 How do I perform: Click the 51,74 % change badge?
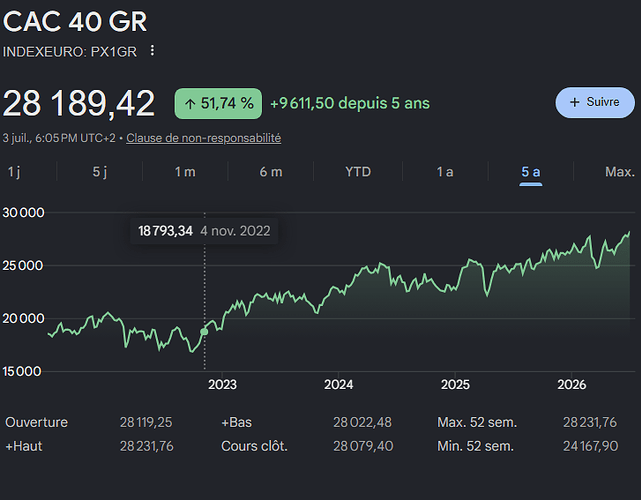218,103
